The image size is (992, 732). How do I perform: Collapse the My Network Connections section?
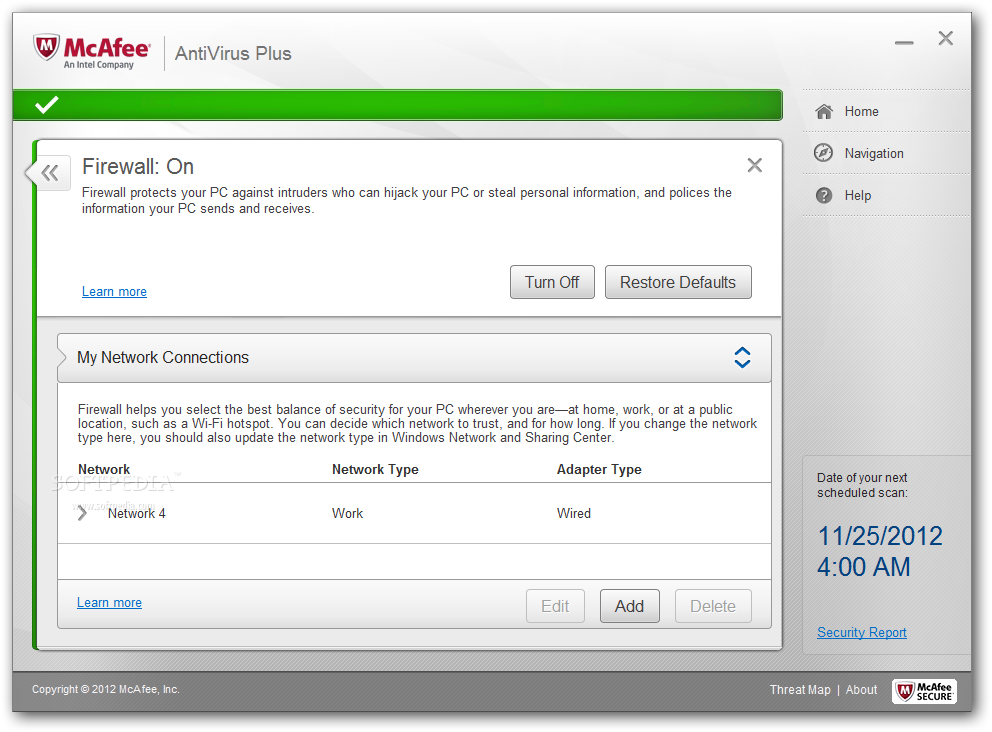click(742, 357)
